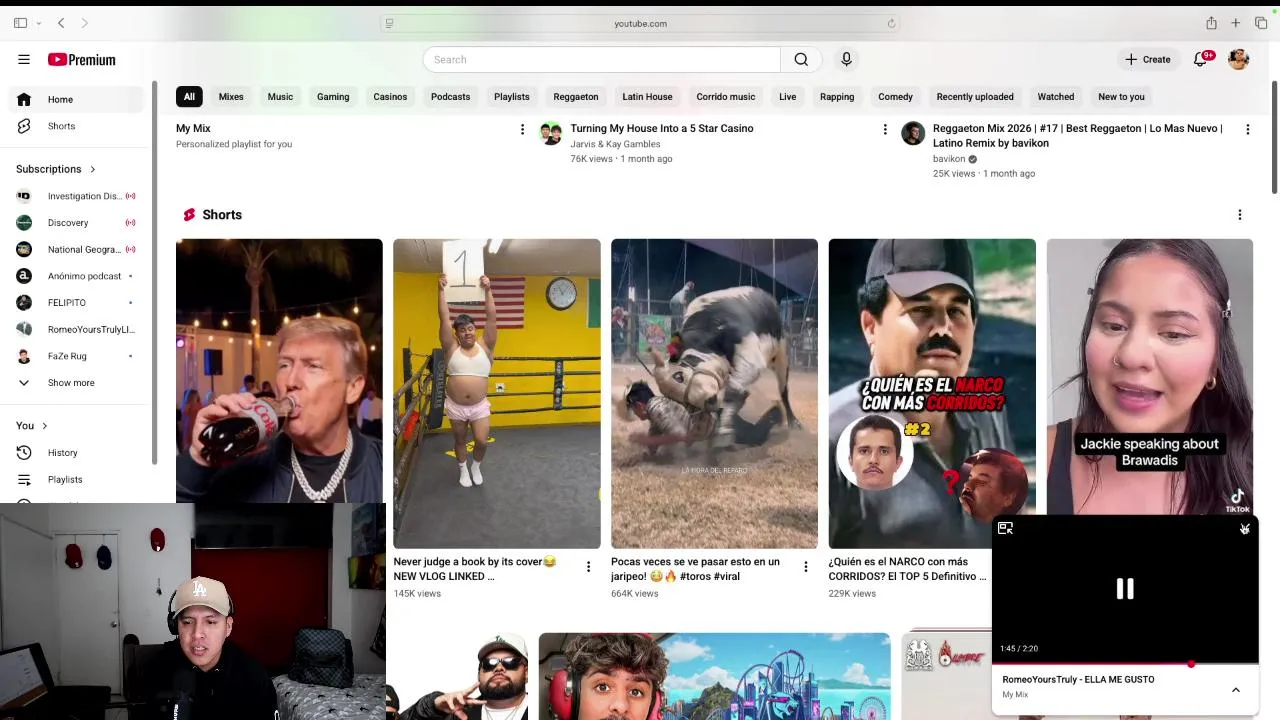Select the Live filter chip
The height and width of the screenshot is (720, 1280).
click(788, 97)
